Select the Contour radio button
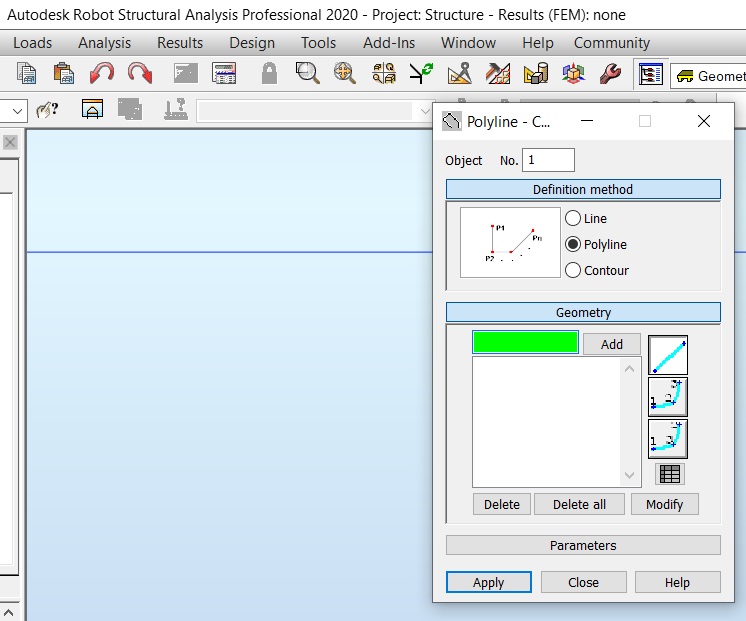746x621 pixels. (x=573, y=270)
